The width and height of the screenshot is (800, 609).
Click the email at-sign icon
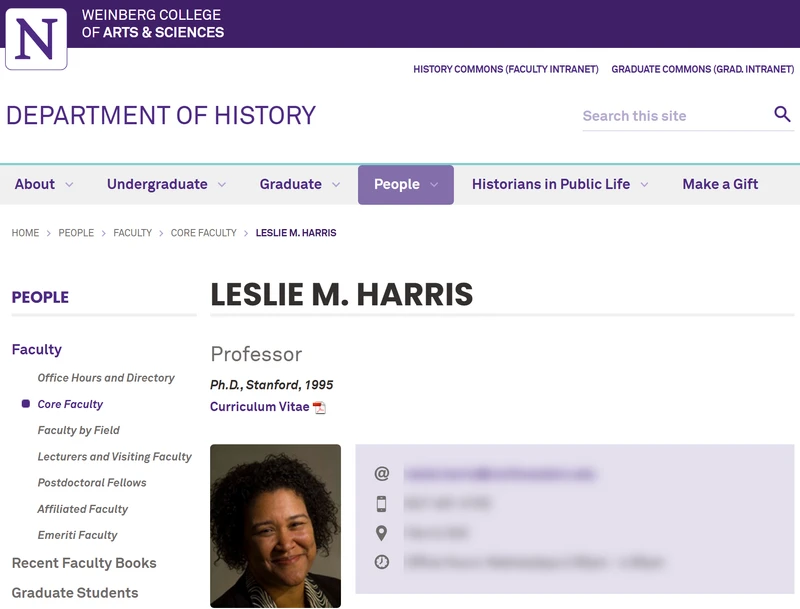click(x=382, y=474)
